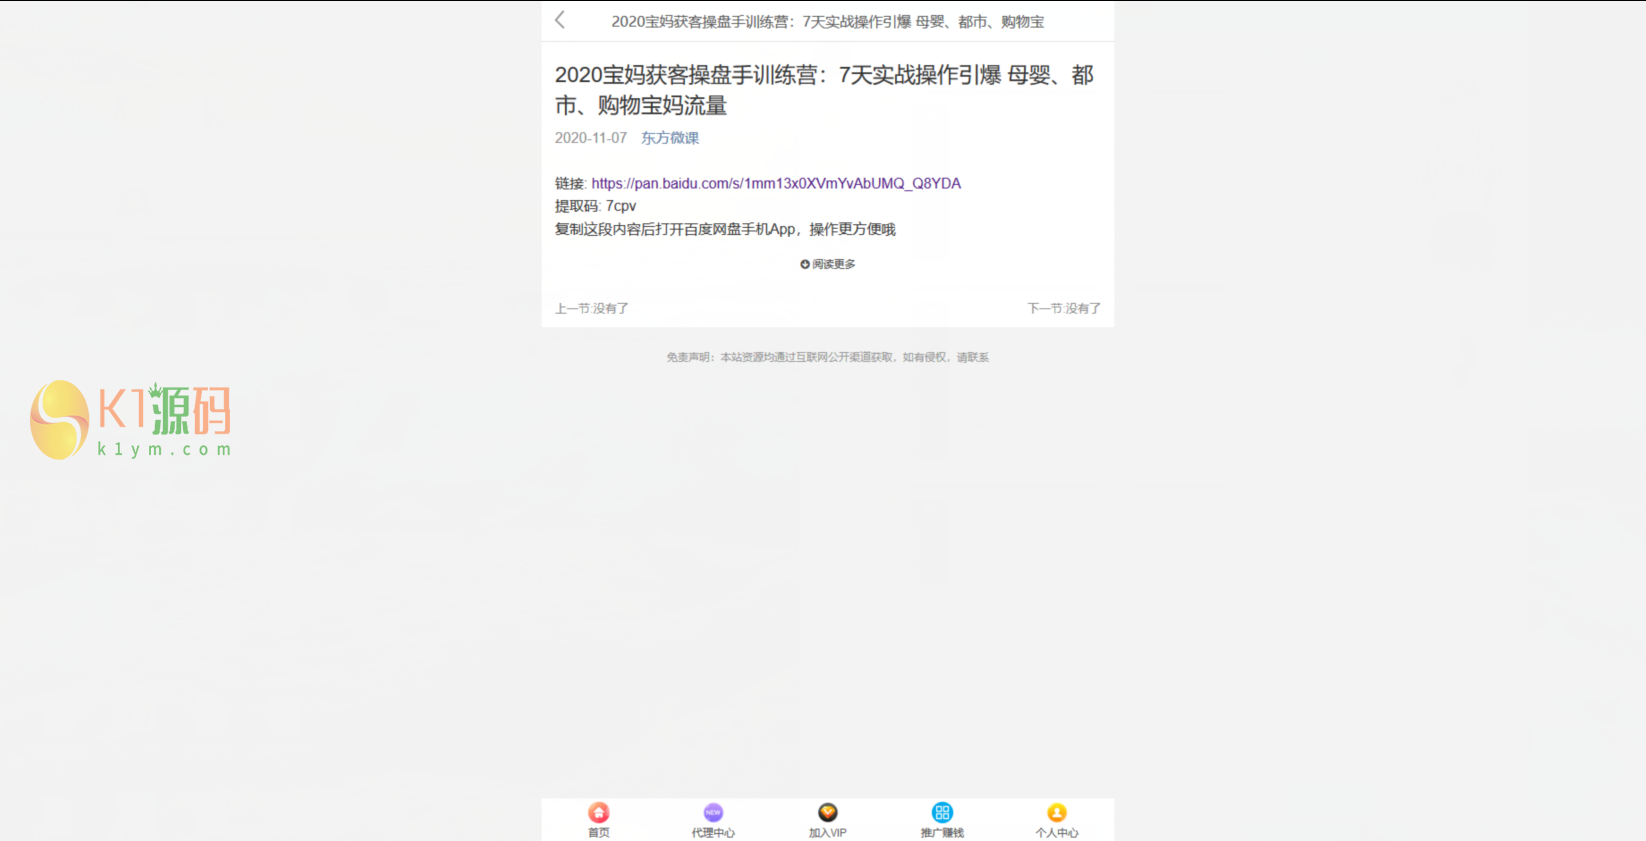Click the large article headline
This screenshot has width=1646, height=841.
point(825,90)
